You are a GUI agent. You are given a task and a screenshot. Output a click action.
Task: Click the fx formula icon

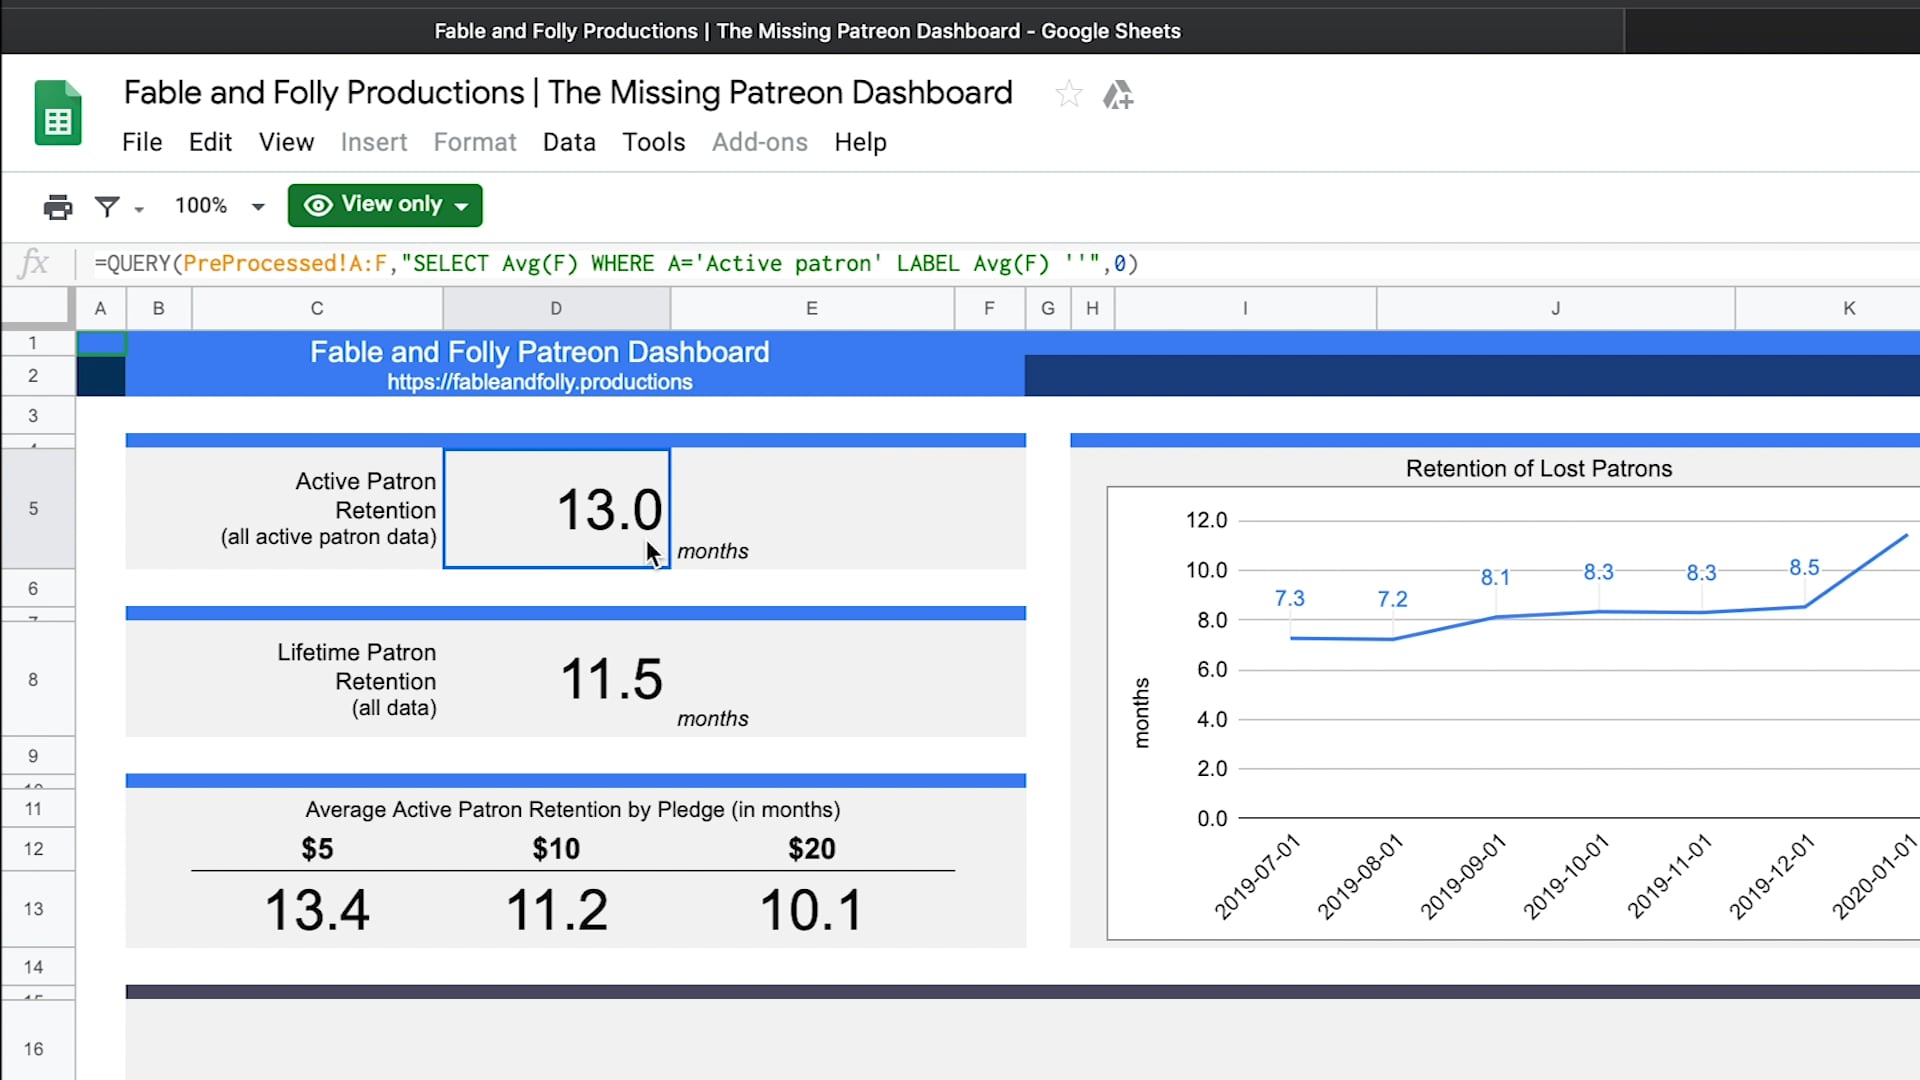pos(34,263)
